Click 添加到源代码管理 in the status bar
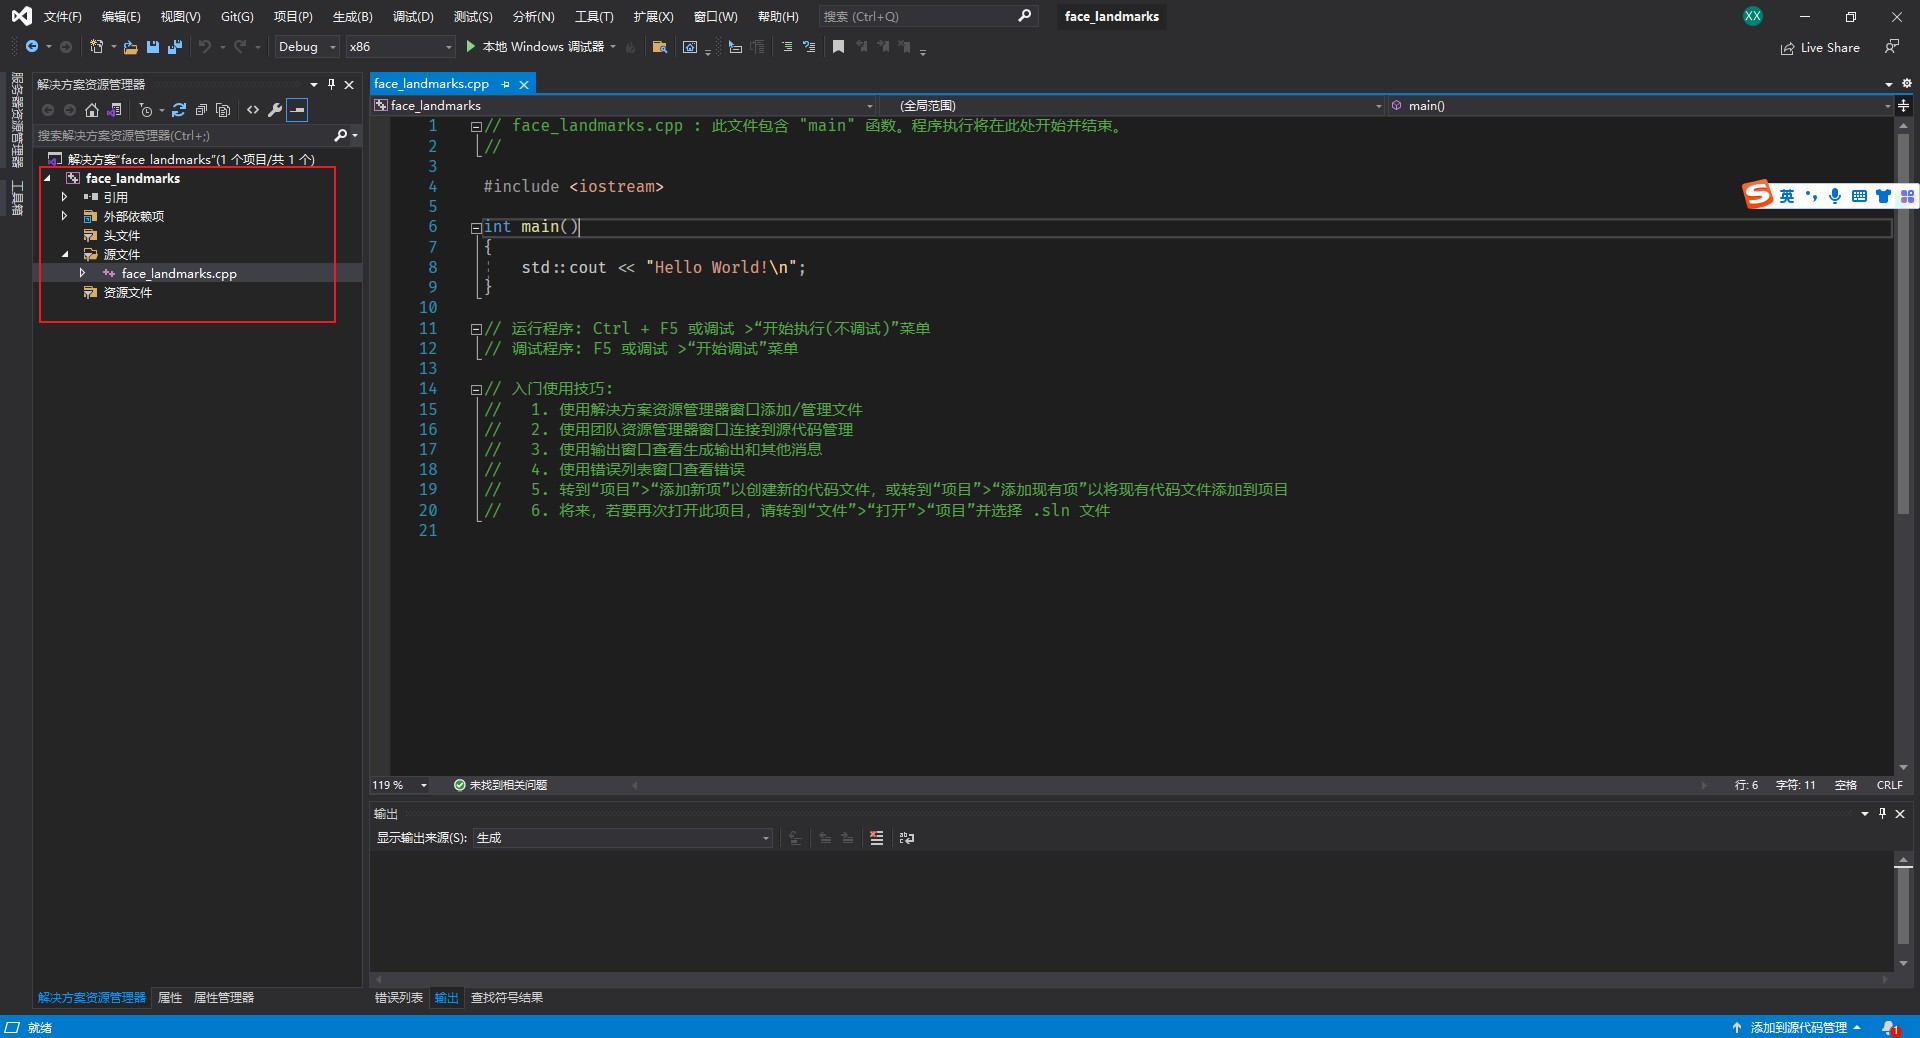1920x1038 pixels. point(1797,1028)
